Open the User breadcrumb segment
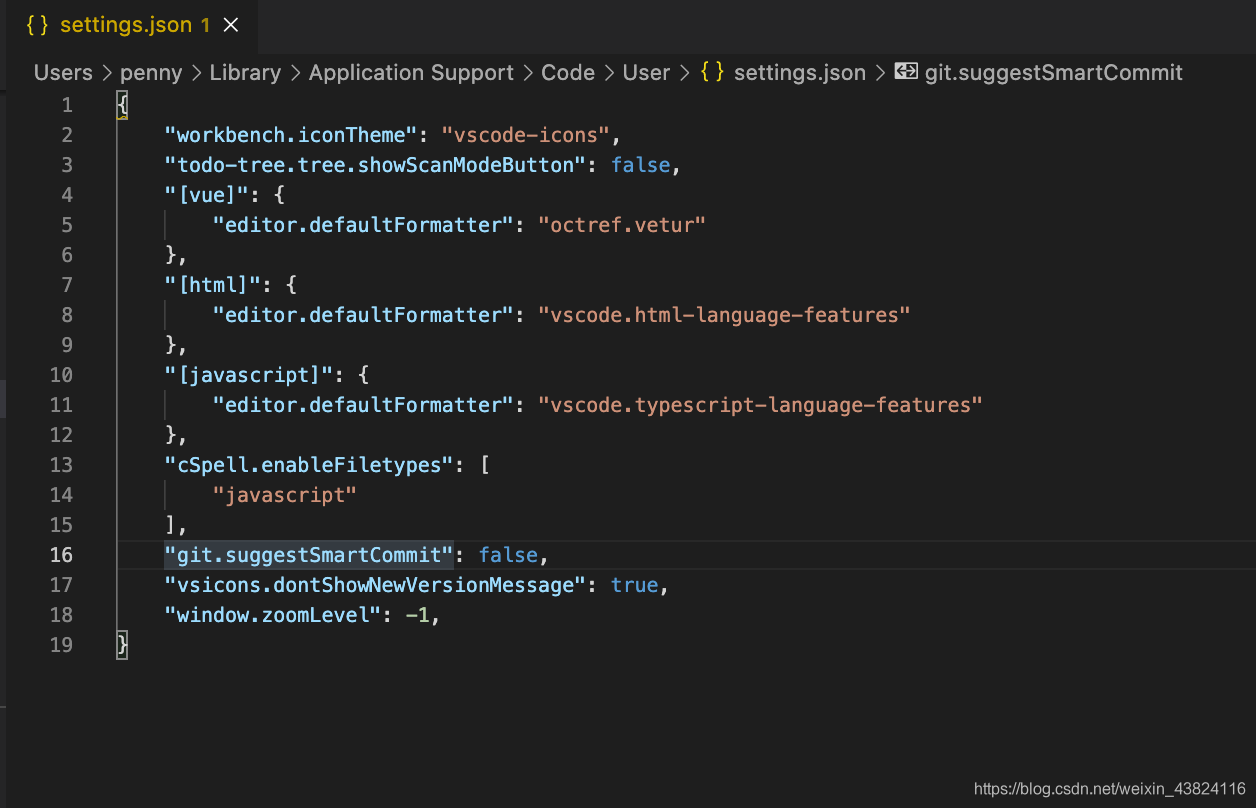Viewport: 1256px width, 808px height. [646, 73]
